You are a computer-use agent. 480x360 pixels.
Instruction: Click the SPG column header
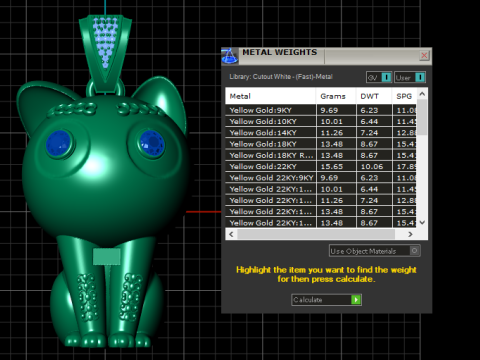[x=404, y=96]
